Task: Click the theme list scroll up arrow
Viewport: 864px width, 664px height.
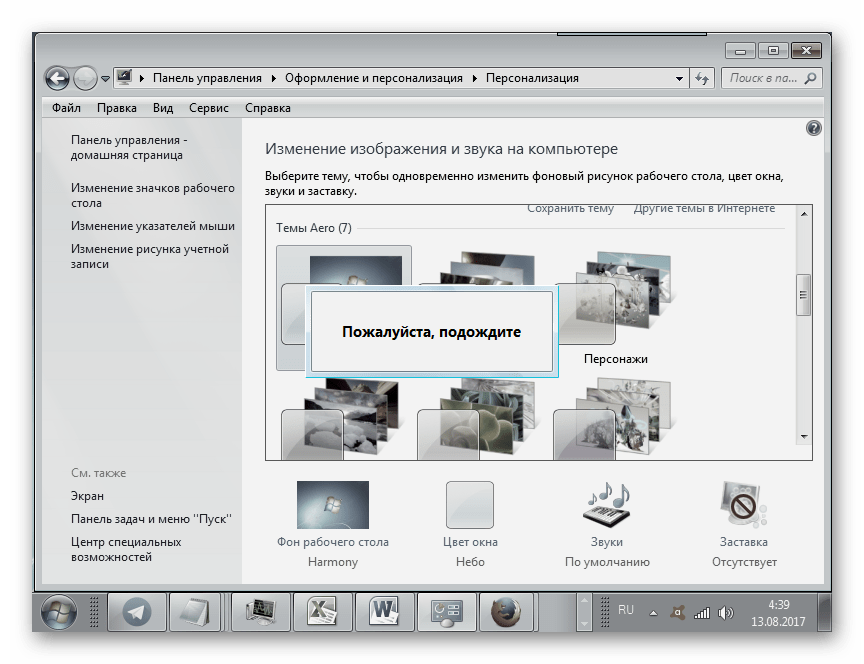Action: click(804, 214)
